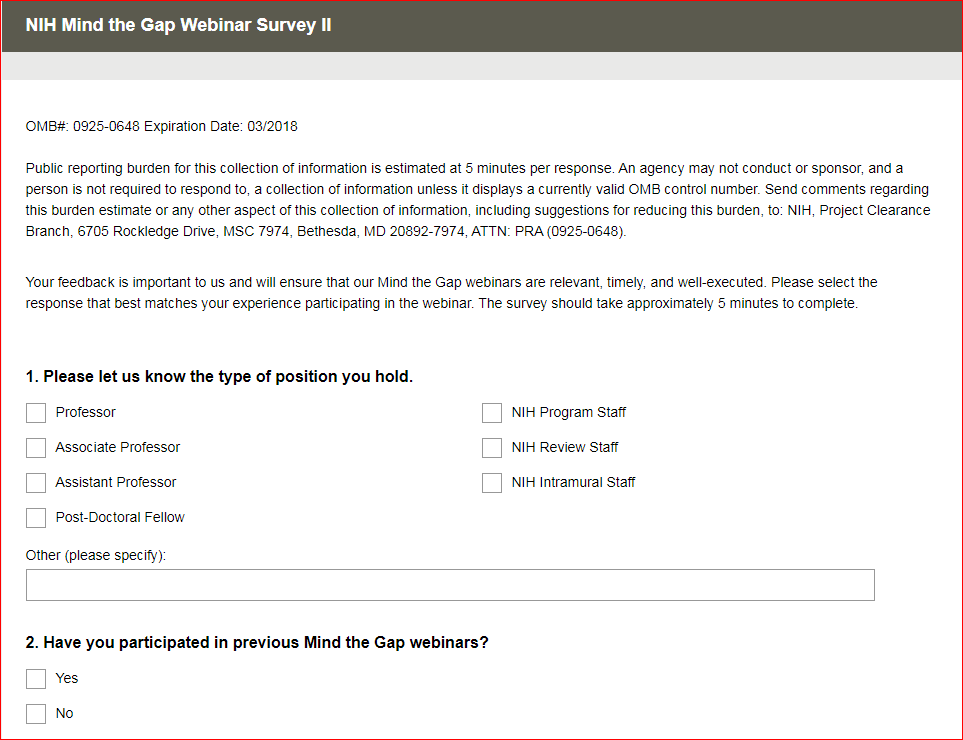Screen dimensions: 963x740
Task: Click the NIH Mind the Gap survey title
Action: 178,25
